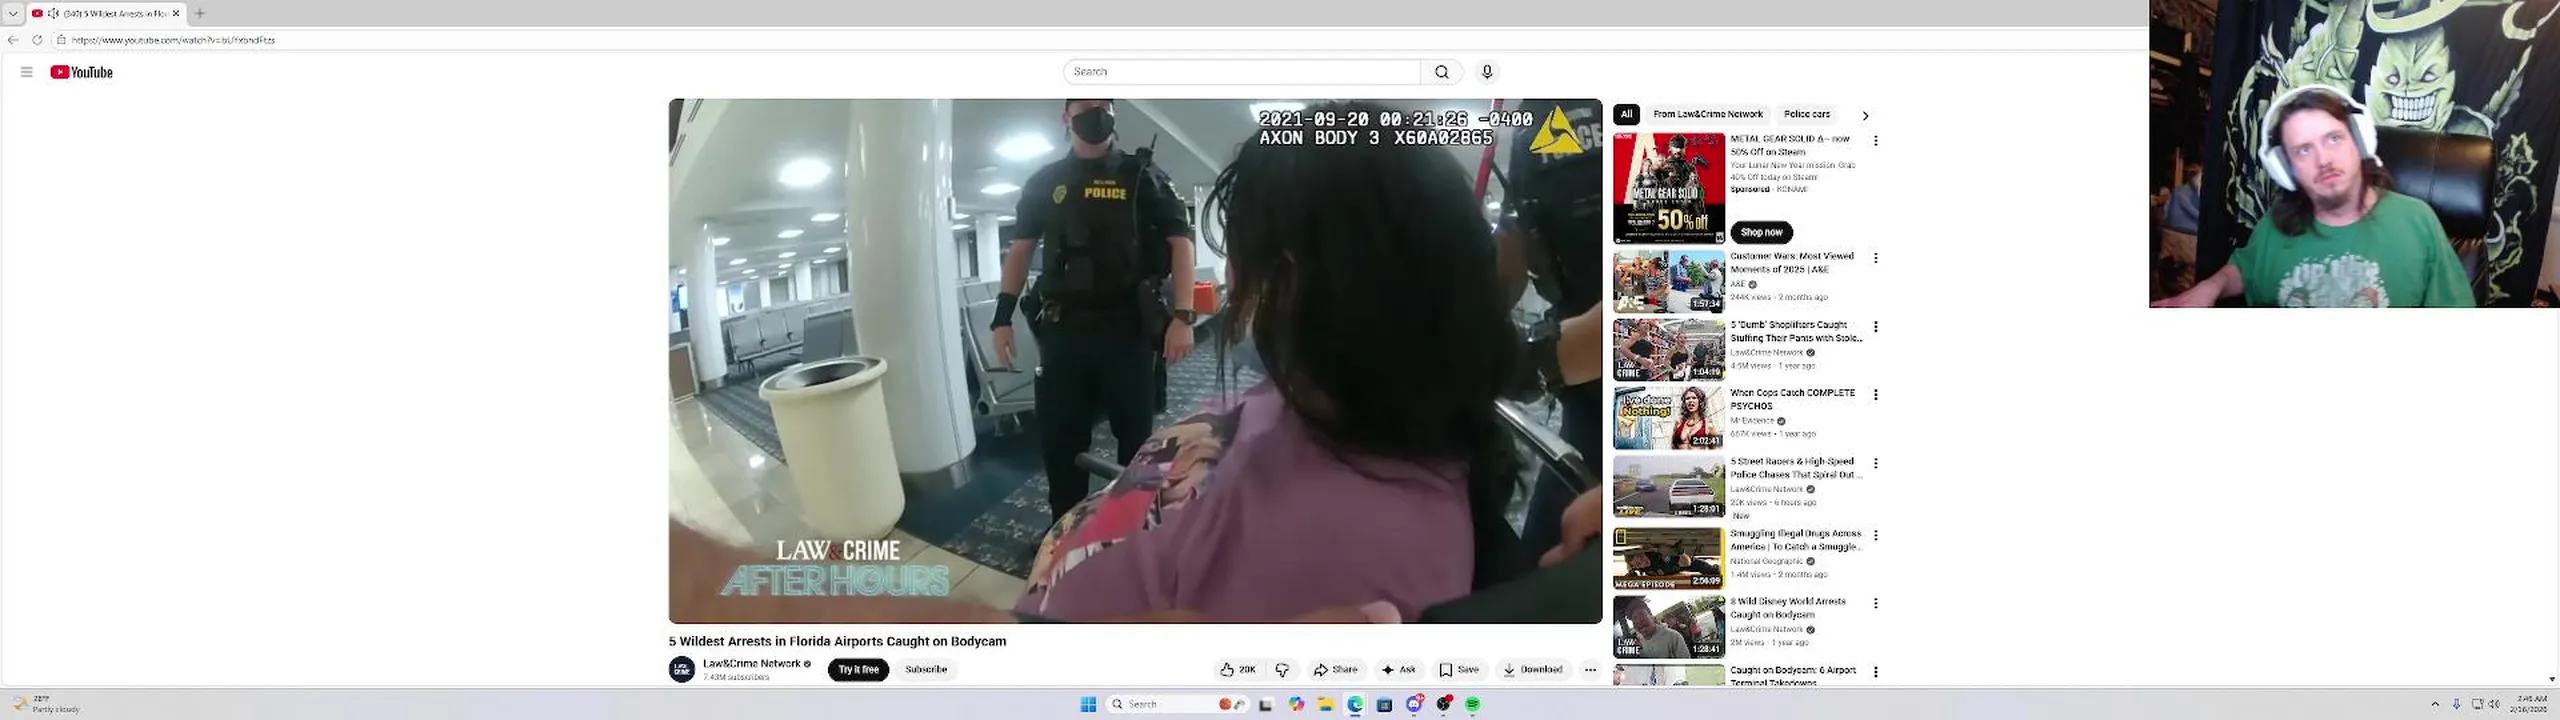
Task: Select the Police cars chip
Action: (1807, 114)
